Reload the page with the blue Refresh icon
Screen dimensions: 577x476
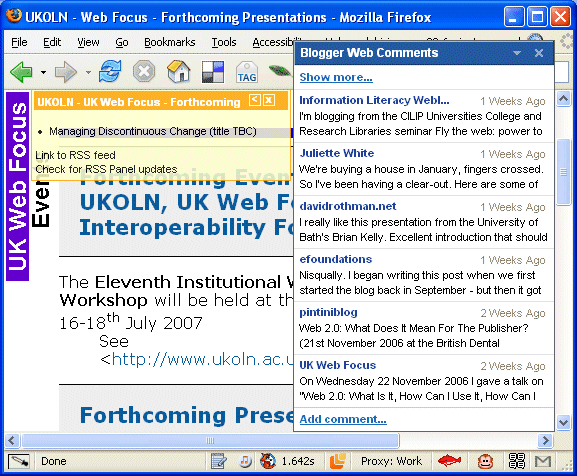110,71
